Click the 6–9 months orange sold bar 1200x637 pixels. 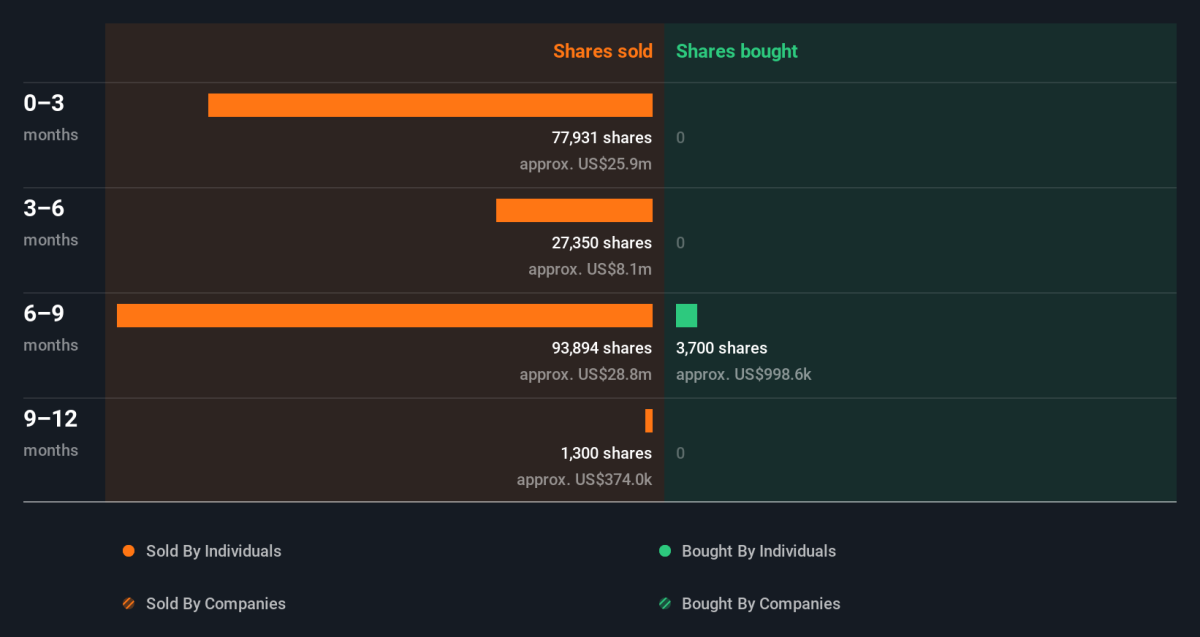point(384,315)
